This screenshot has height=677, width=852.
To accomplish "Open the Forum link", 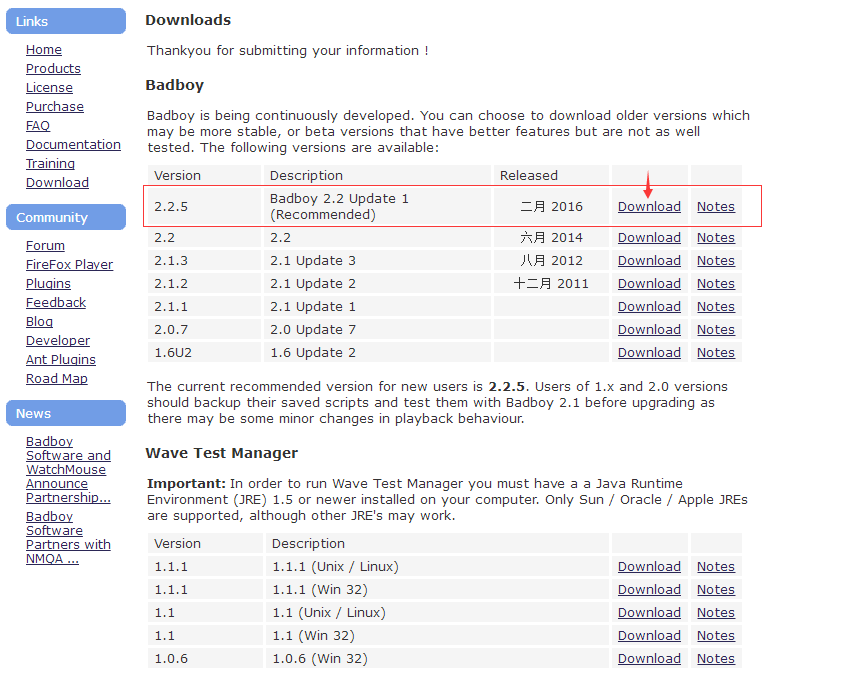I will [x=45, y=246].
